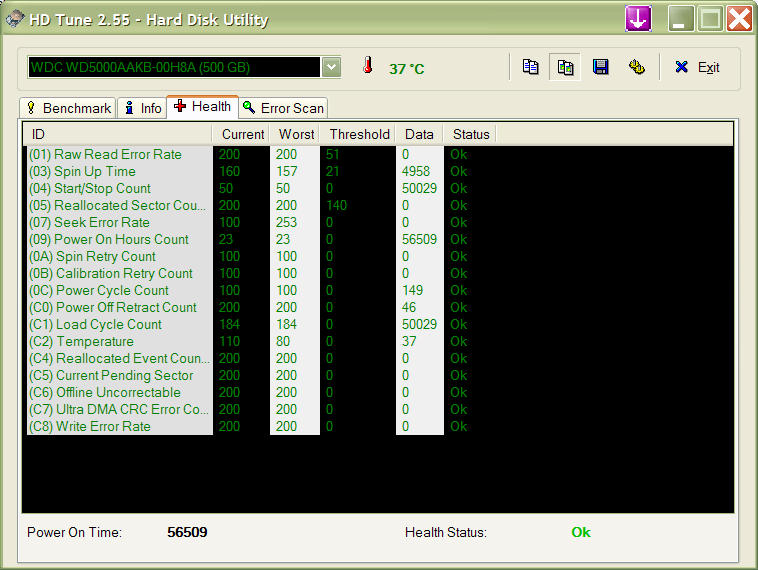758x570 pixels.
Task: Select the Spin Up Time attribute
Action: tap(82, 171)
